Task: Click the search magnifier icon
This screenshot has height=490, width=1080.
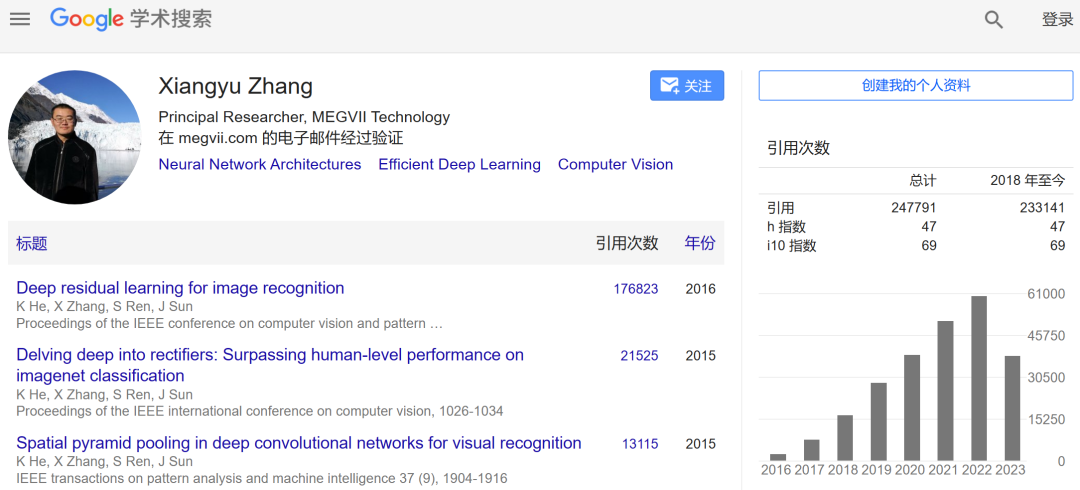Action: click(x=993, y=19)
